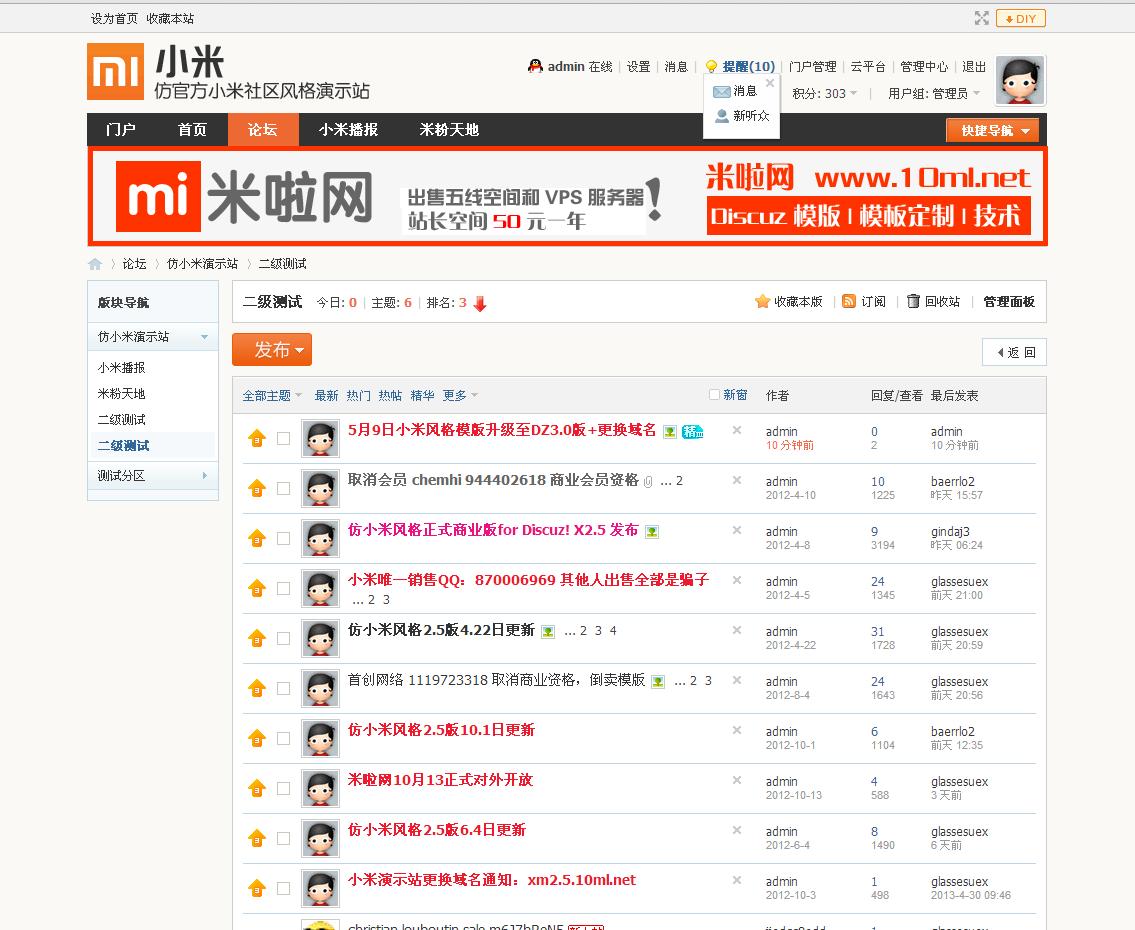
Task: Click sticky arrow icon of 取消会员 thread
Action: [257, 489]
